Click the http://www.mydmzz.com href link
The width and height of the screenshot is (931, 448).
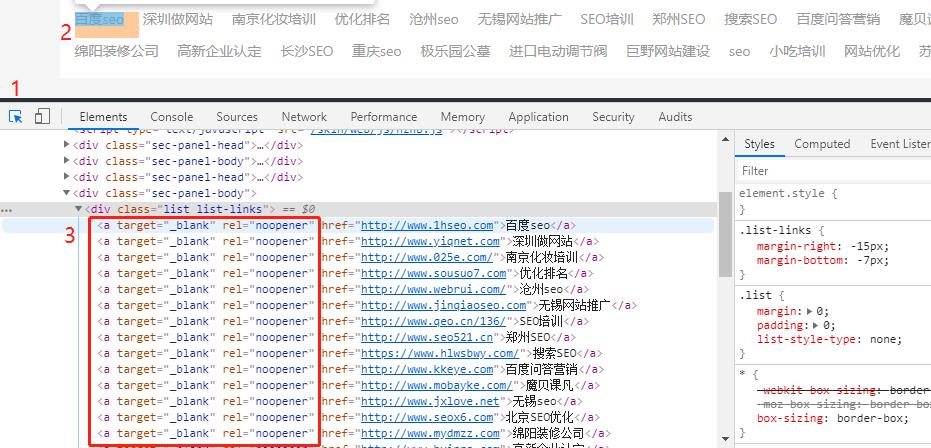(x=430, y=434)
